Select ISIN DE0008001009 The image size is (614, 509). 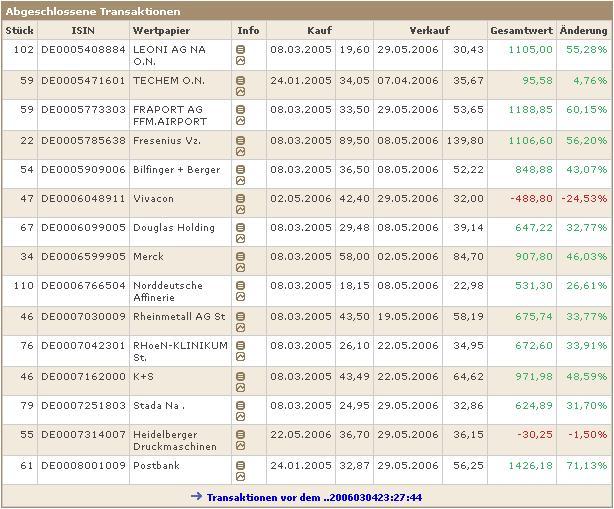[83, 466]
